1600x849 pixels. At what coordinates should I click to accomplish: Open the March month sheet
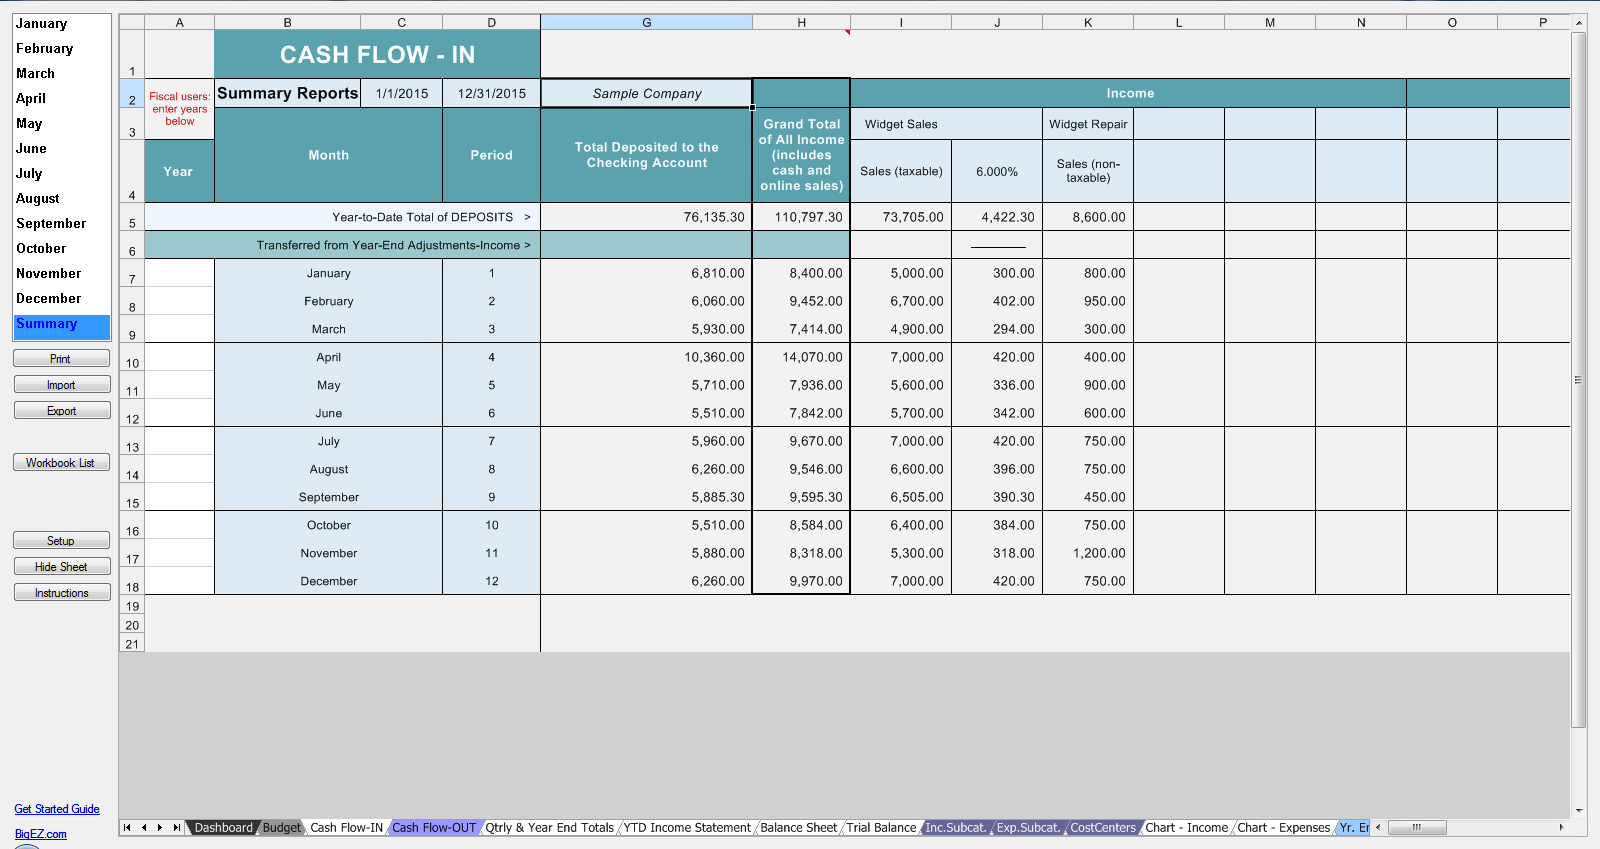click(x=61, y=73)
